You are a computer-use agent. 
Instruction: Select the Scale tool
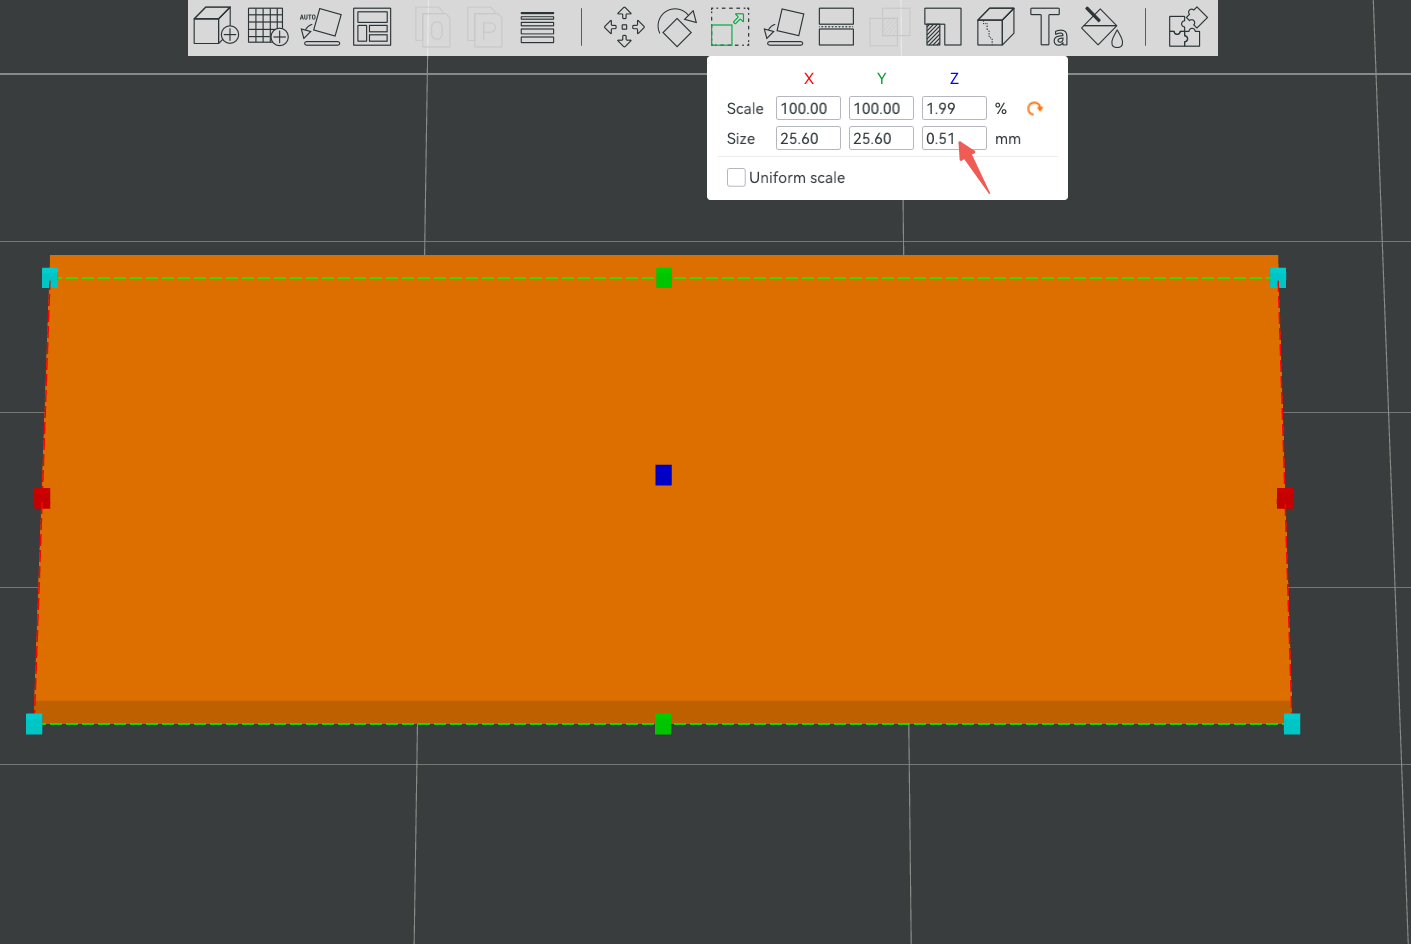click(x=730, y=27)
